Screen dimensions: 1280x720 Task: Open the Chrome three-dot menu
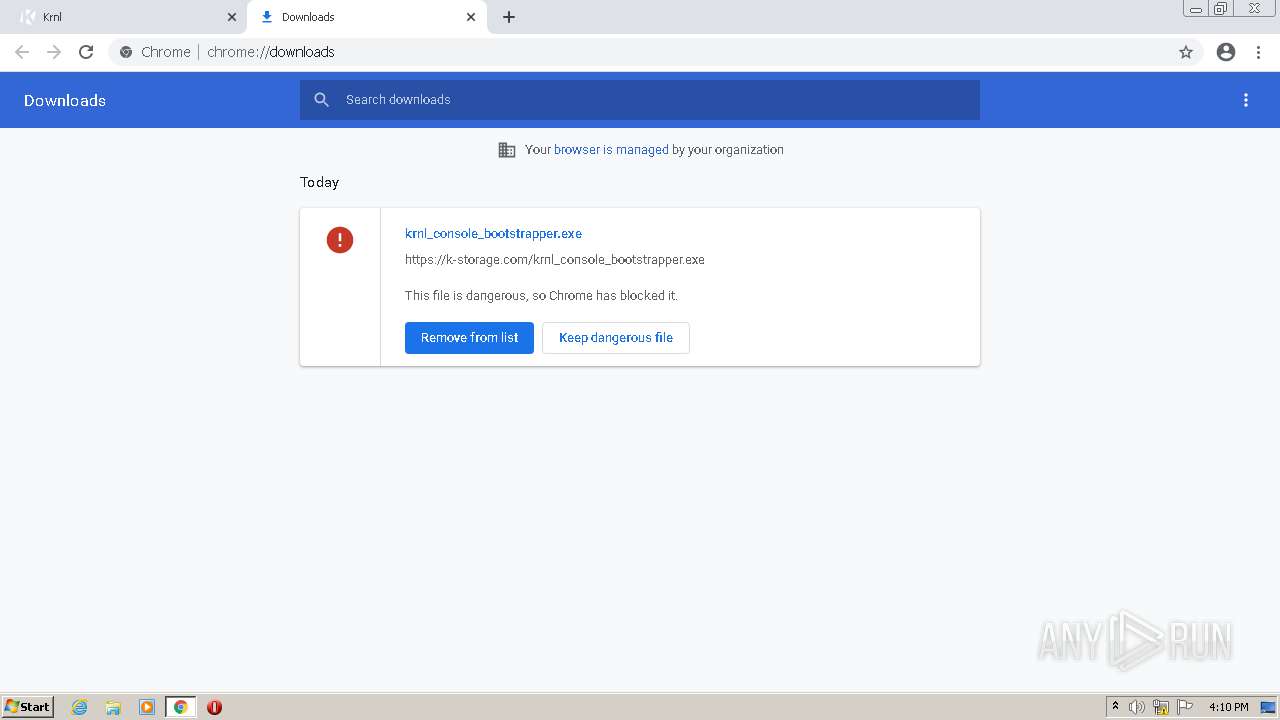click(x=1259, y=52)
